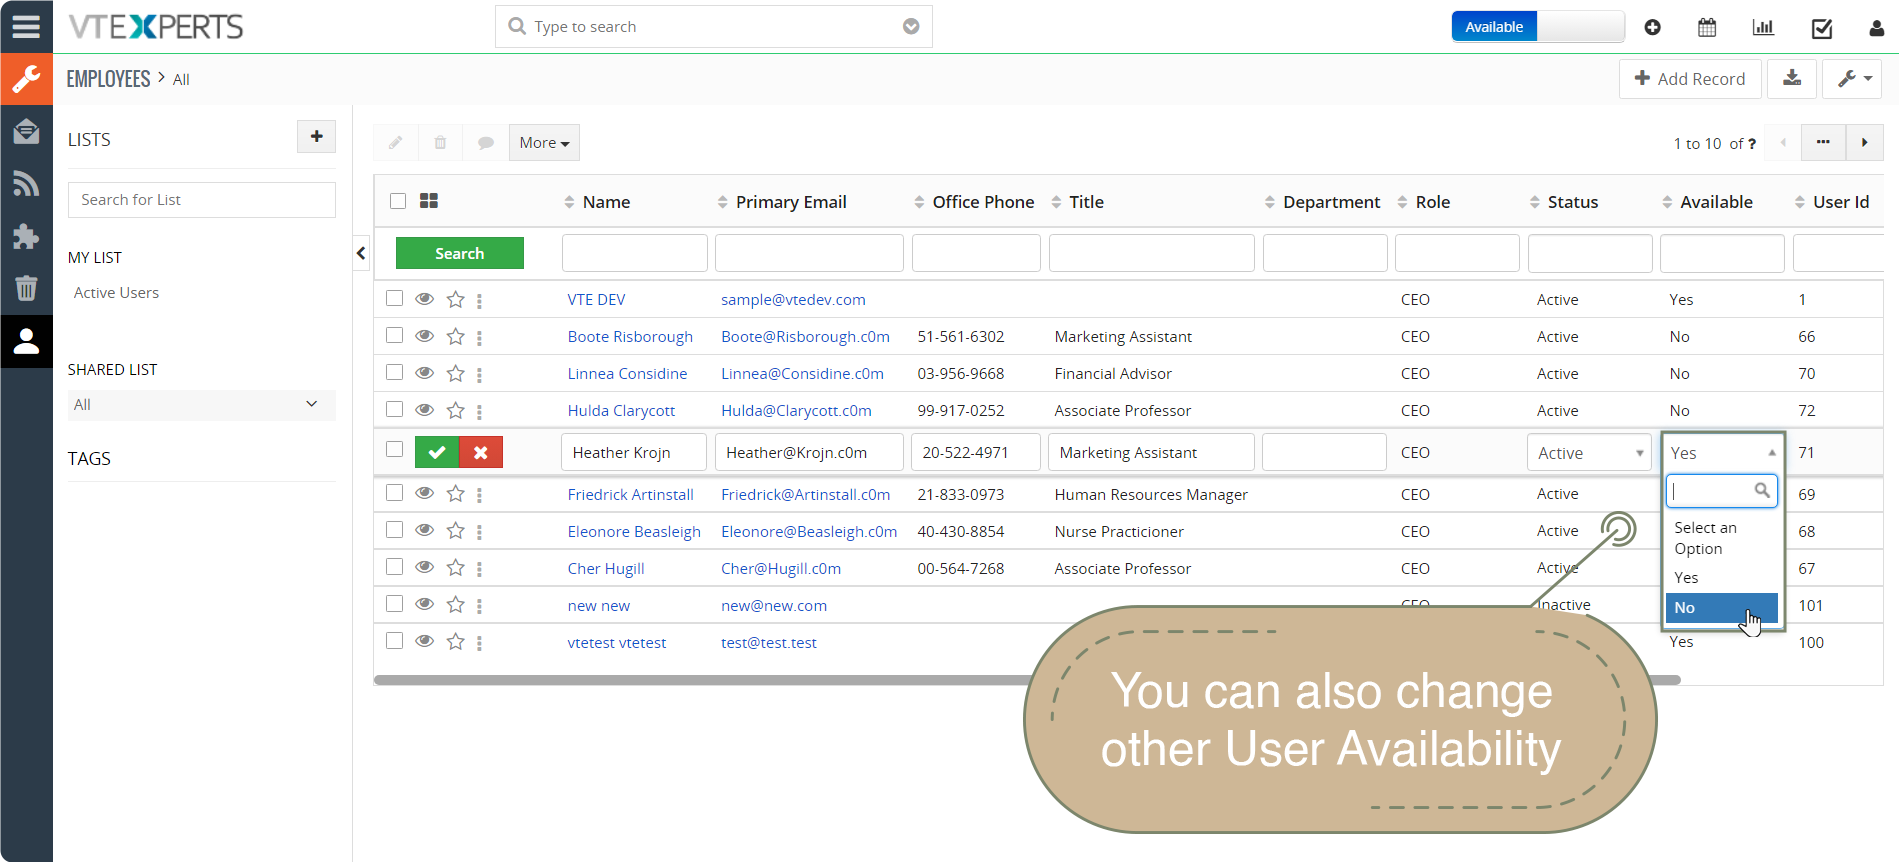Star the Linnea Considine record
Viewport: 1899px width, 862px height.
coord(455,373)
